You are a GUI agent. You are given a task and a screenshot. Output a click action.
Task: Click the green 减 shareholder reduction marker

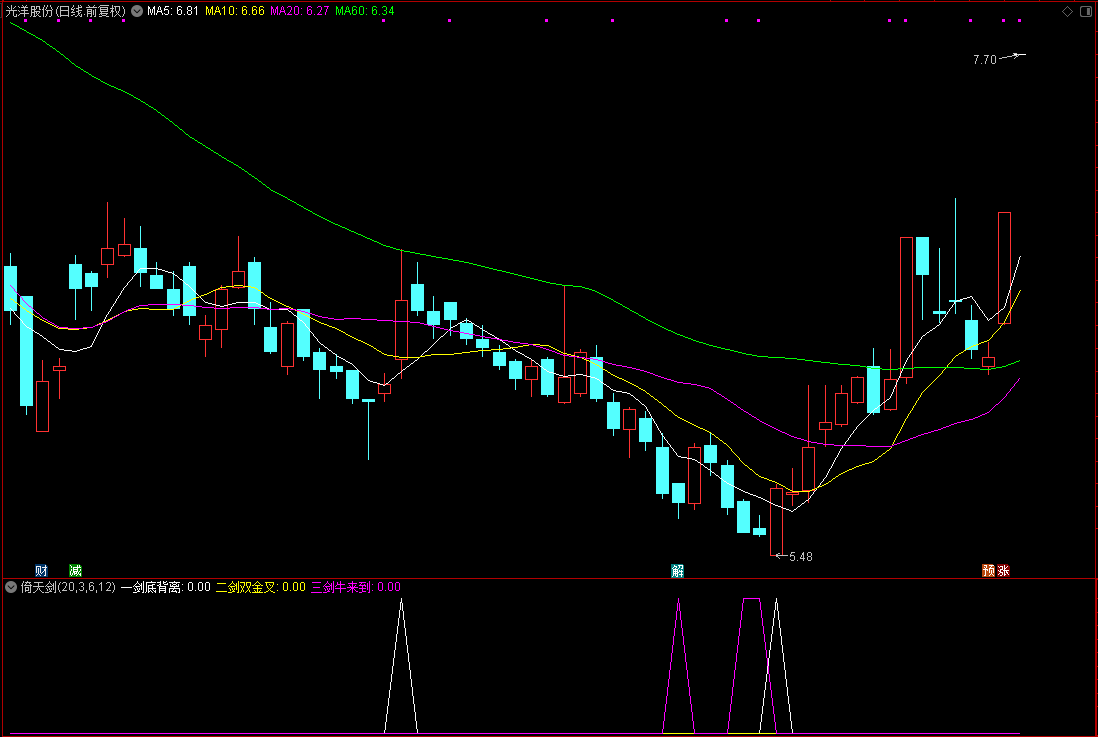click(75, 570)
